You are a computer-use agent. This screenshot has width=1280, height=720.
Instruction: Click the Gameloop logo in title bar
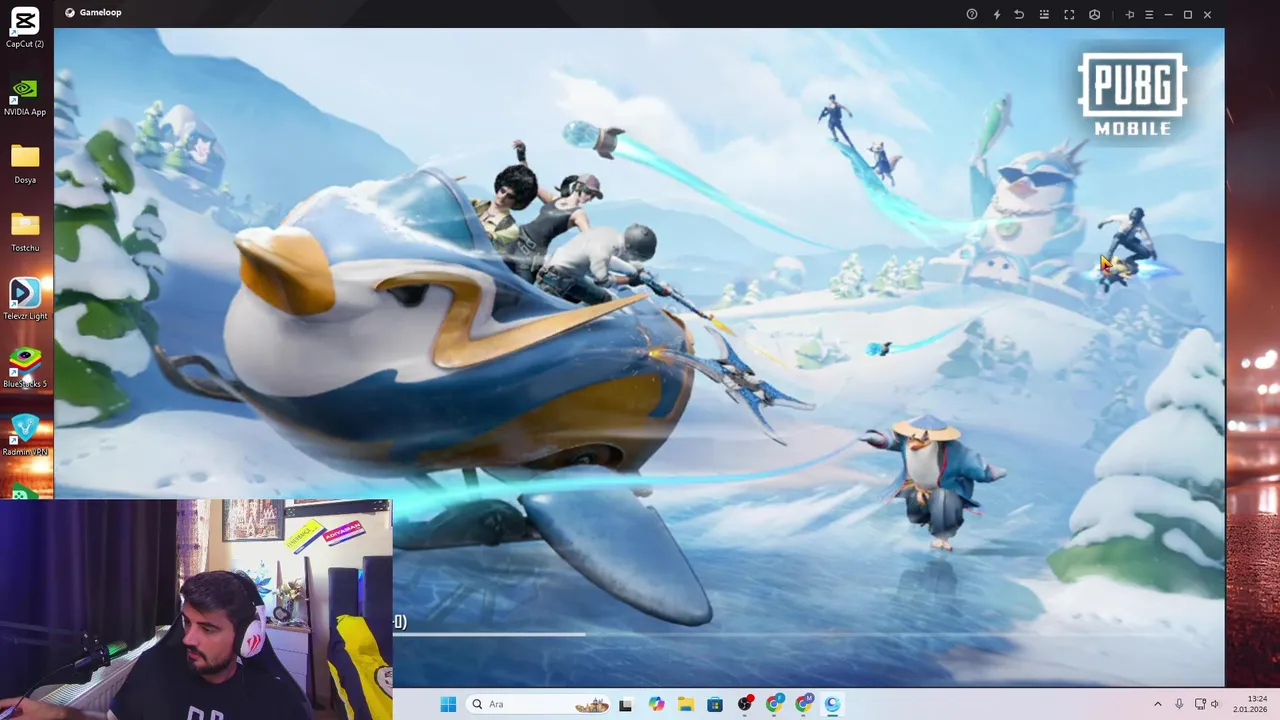click(70, 13)
